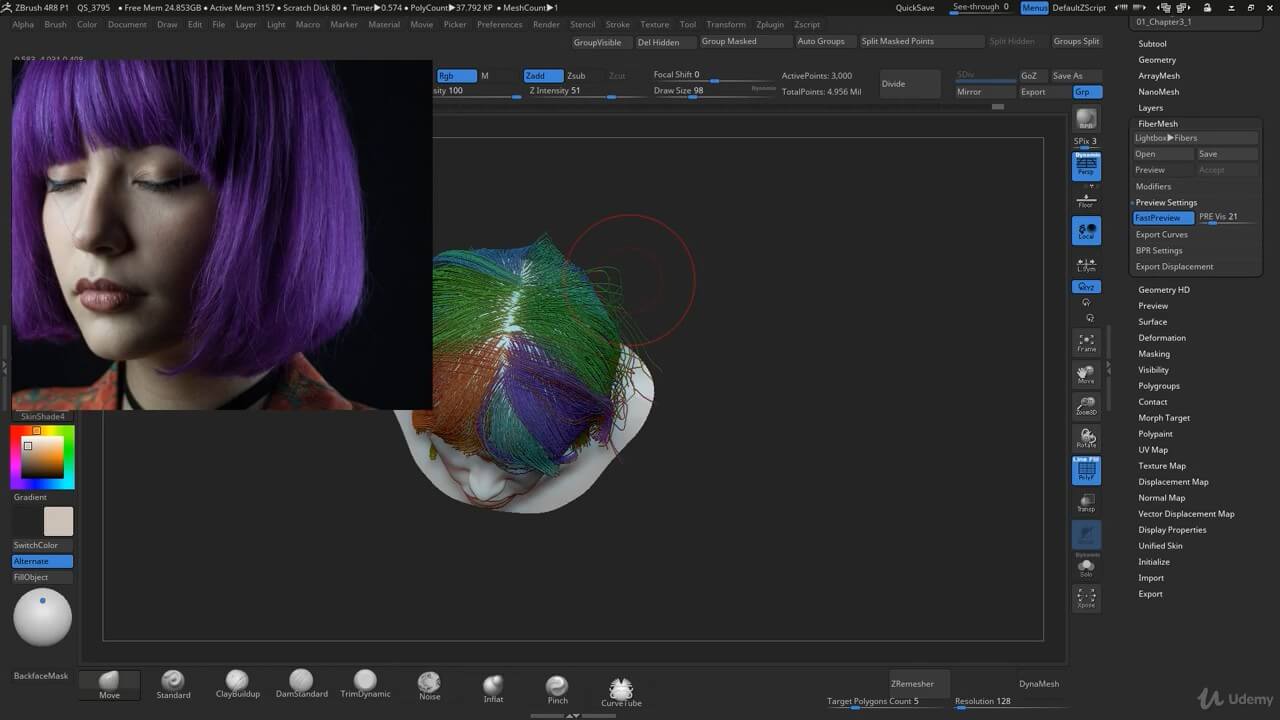Image resolution: width=1280 pixels, height=720 pixels.
Task: Expand the Geometry HD section
Action: click(x=1163, y=290)
